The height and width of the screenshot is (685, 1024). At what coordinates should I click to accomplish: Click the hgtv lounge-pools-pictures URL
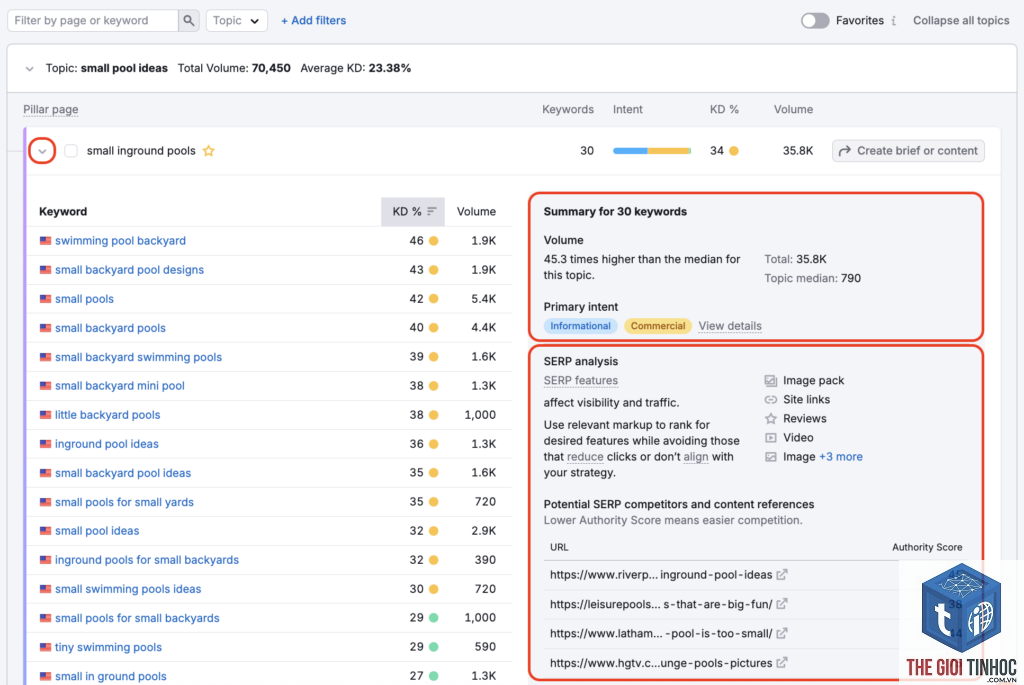click(x=661, y=663)
